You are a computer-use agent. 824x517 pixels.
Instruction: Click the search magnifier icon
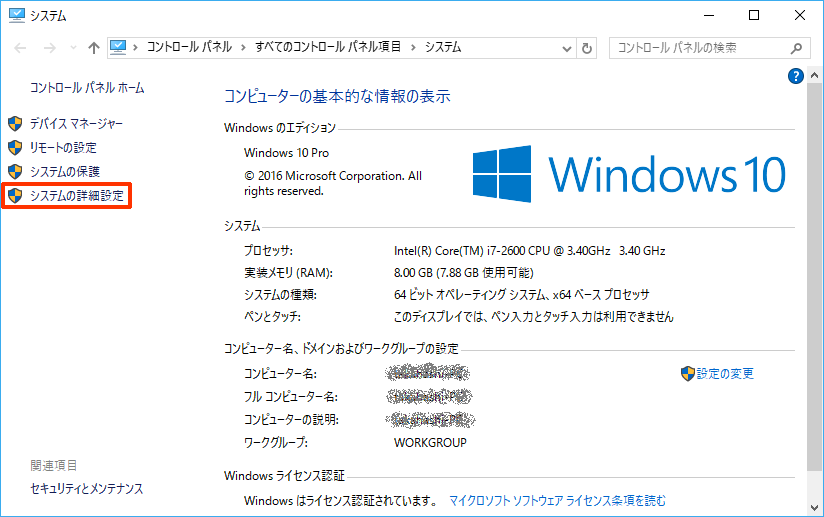(796, 48)
